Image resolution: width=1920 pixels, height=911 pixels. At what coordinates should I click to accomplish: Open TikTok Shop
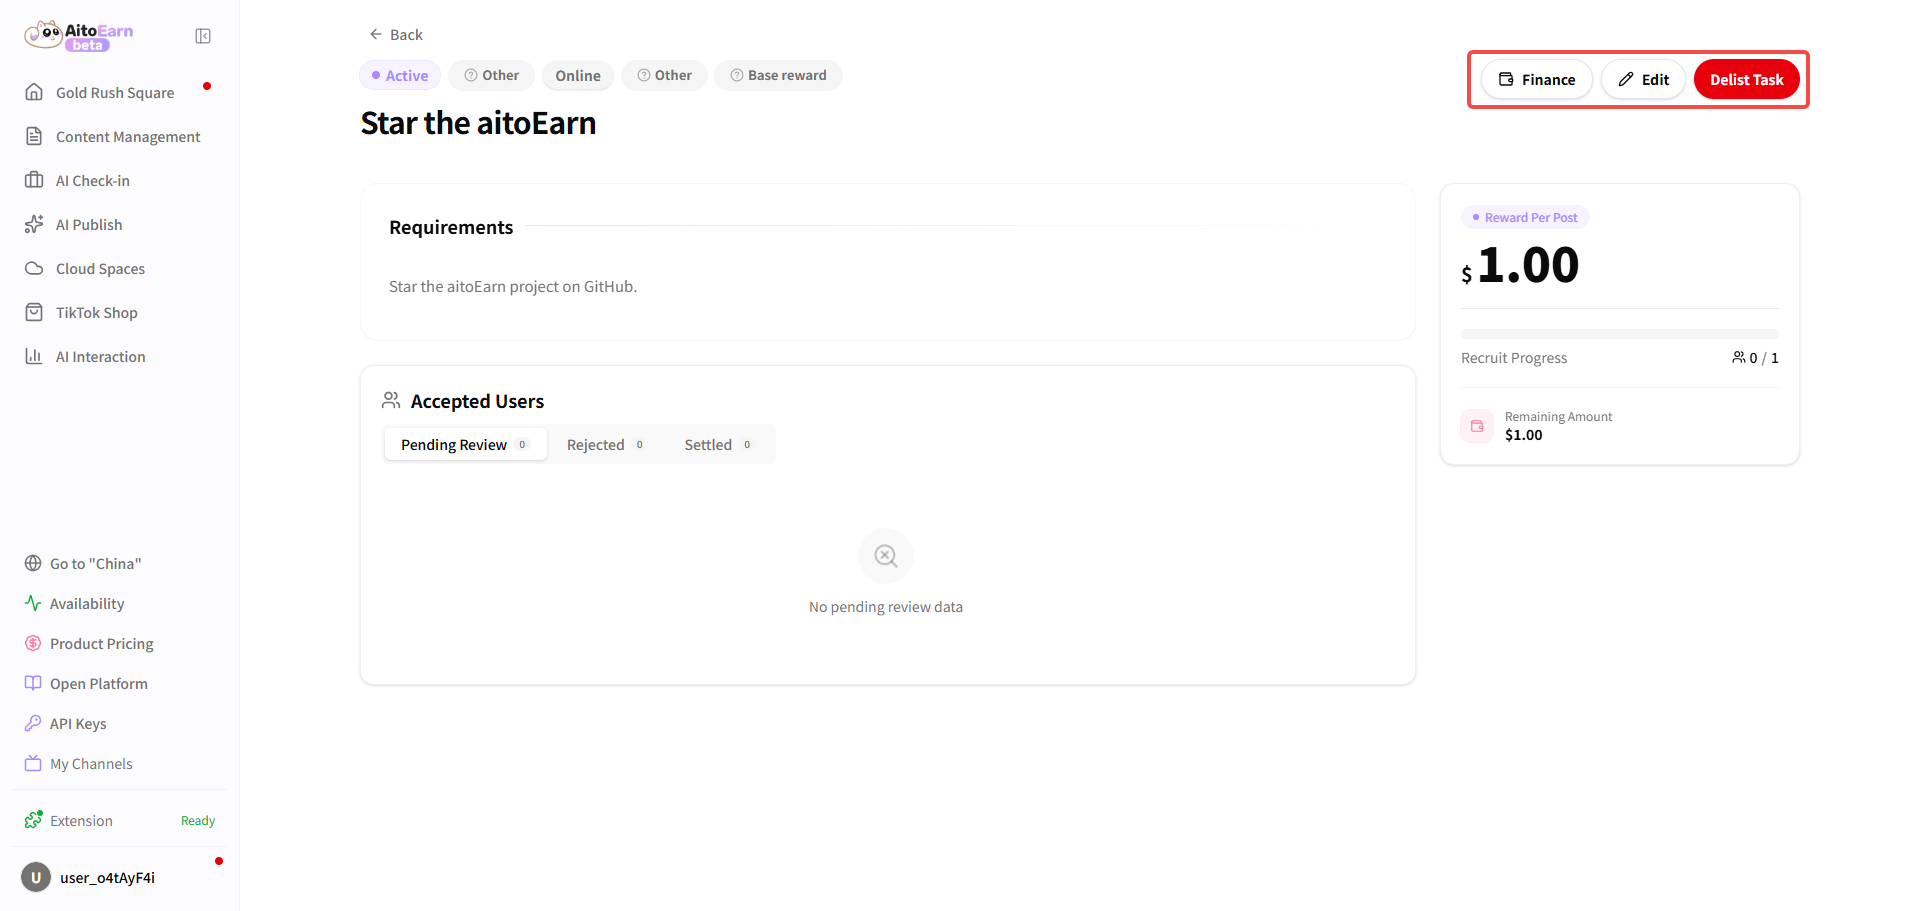tap(120, 312)
